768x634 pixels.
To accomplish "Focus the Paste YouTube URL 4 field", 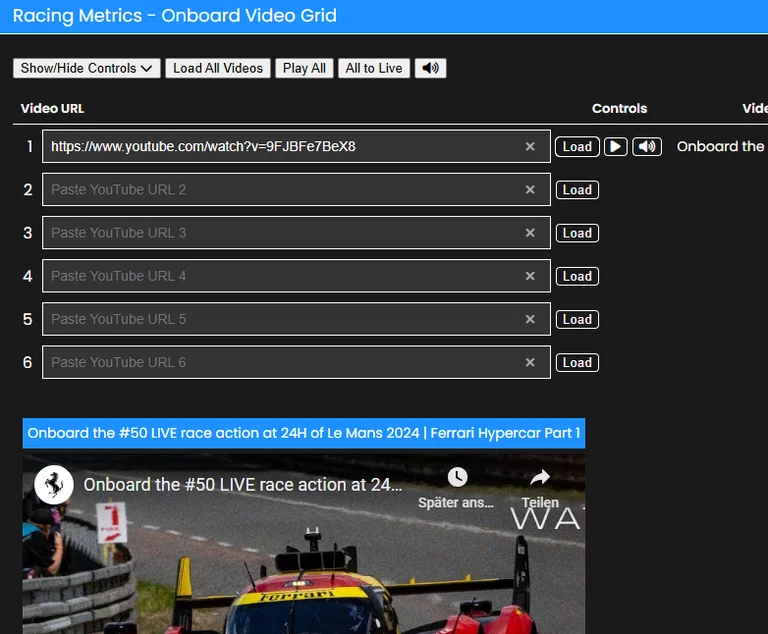I will tap(296, 275).
